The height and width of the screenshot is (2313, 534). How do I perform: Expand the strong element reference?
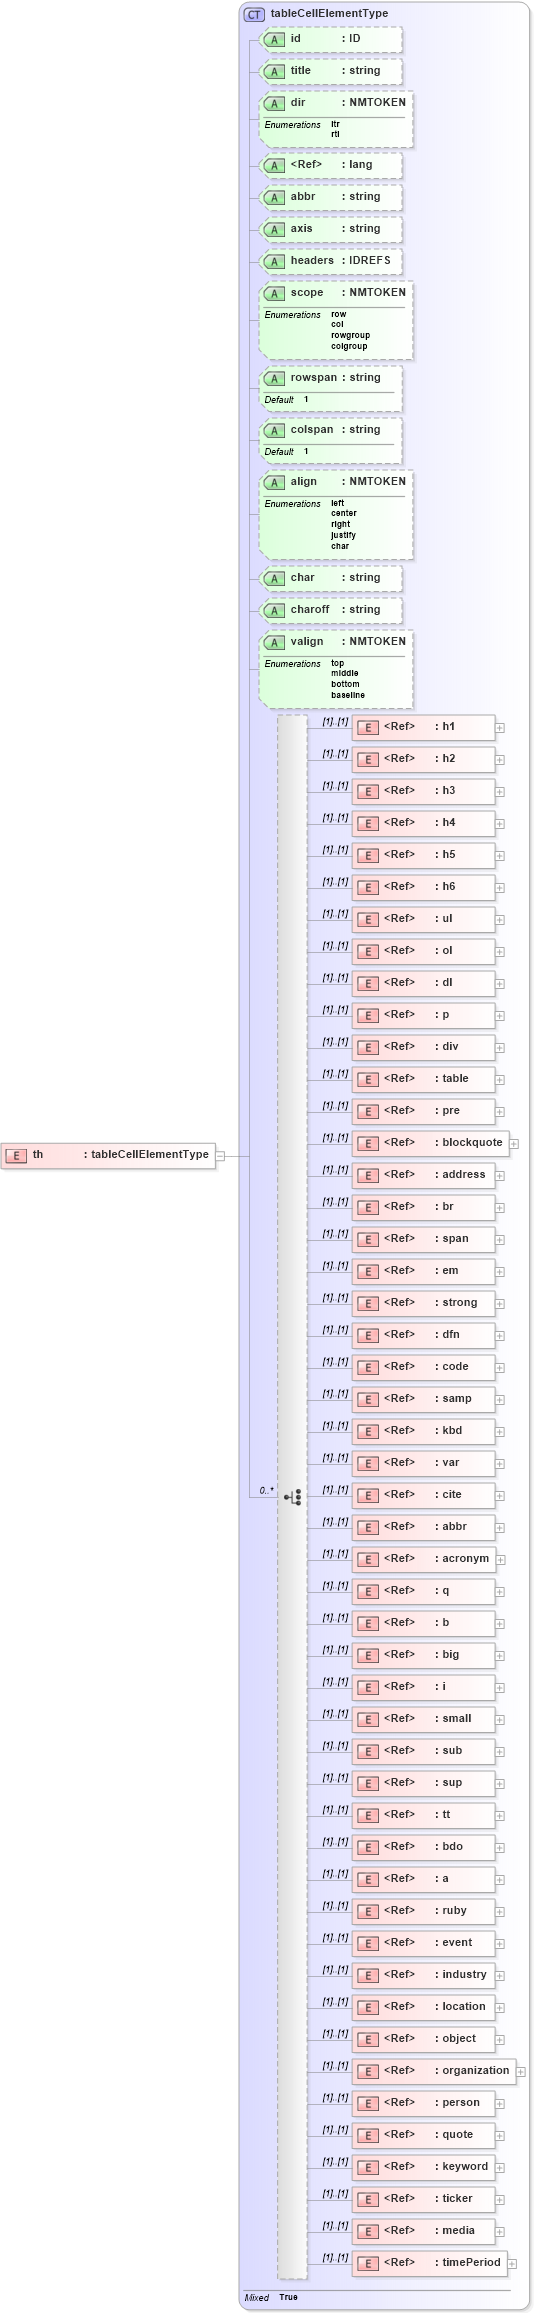[500, 1303]
